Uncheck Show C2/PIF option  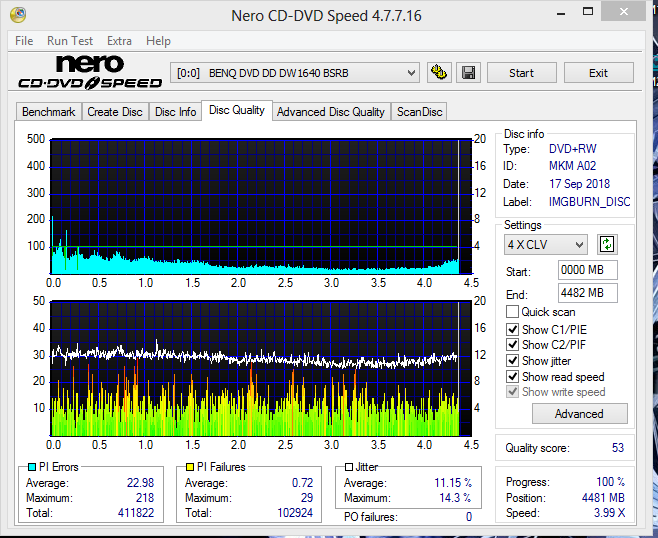click(512, 345)
